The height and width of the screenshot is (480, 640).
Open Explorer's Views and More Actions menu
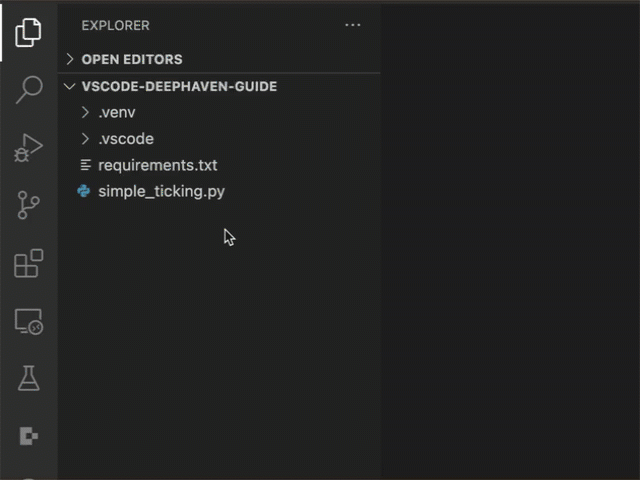tap(352, 25)
